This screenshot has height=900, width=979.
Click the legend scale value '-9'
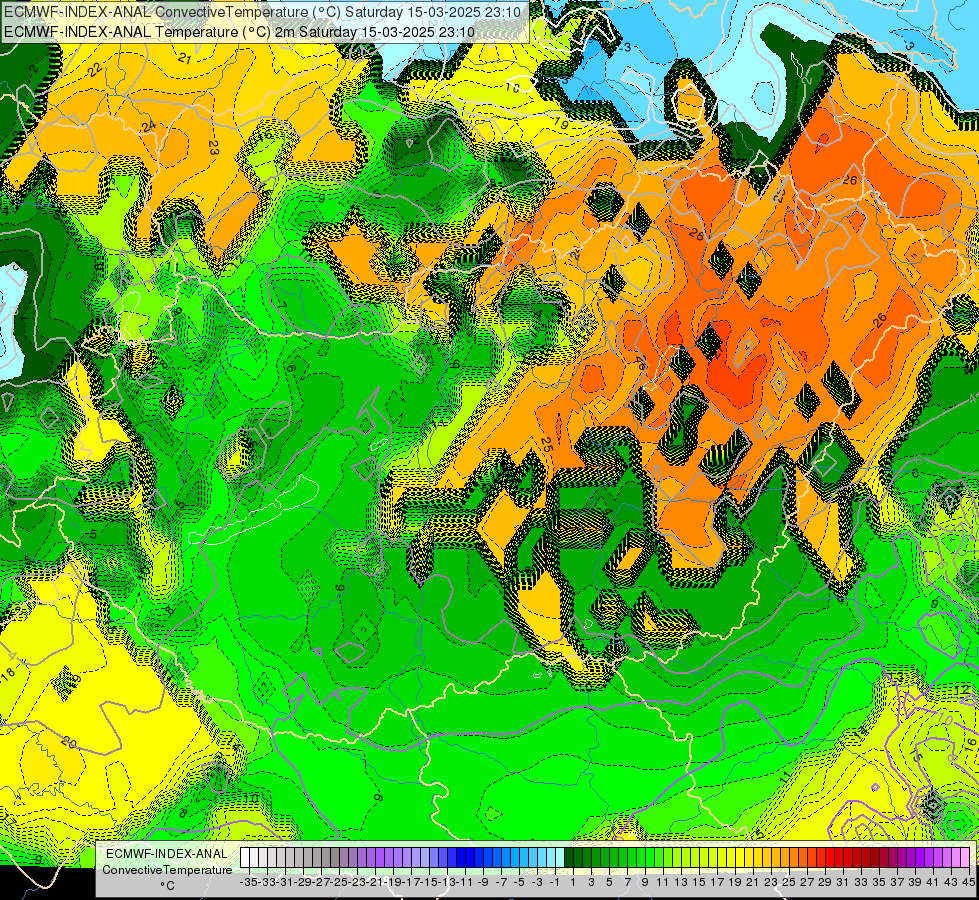[483, 882]
